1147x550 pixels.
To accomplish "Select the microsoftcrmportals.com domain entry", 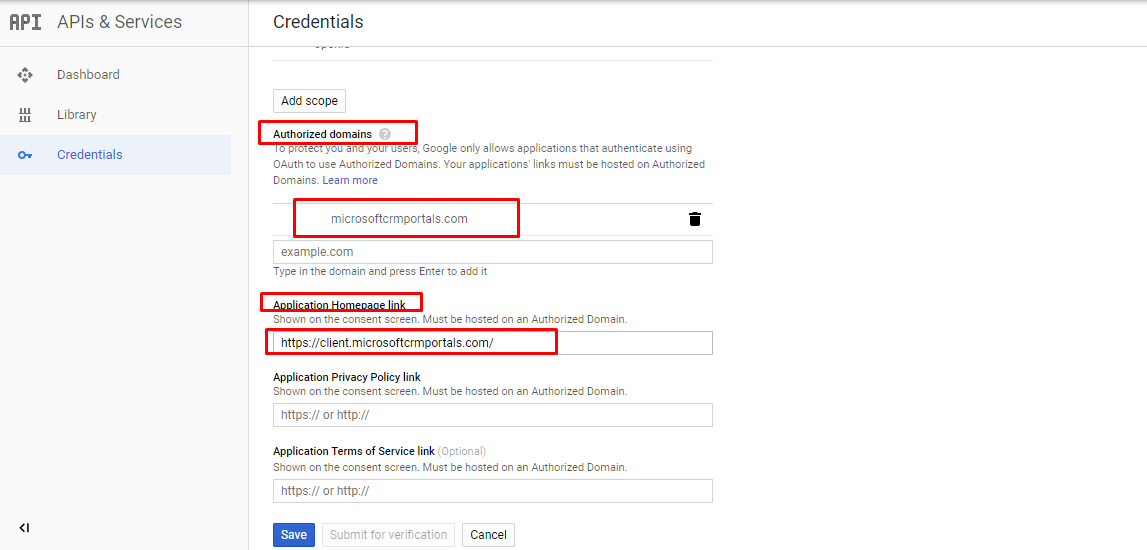I will [399, 219].
